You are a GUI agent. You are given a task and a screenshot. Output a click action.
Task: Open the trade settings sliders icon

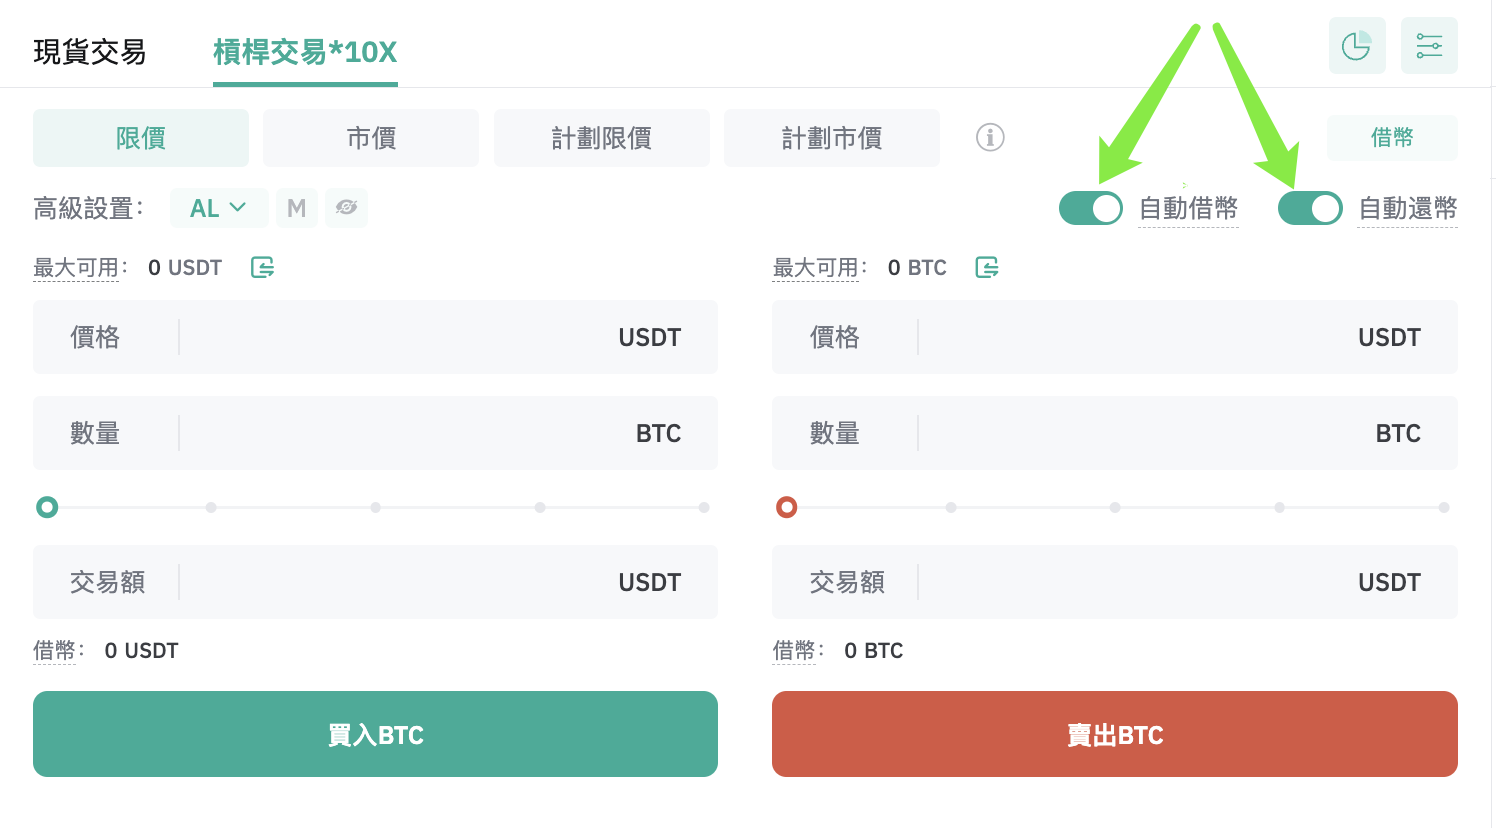coord(1429,46)
